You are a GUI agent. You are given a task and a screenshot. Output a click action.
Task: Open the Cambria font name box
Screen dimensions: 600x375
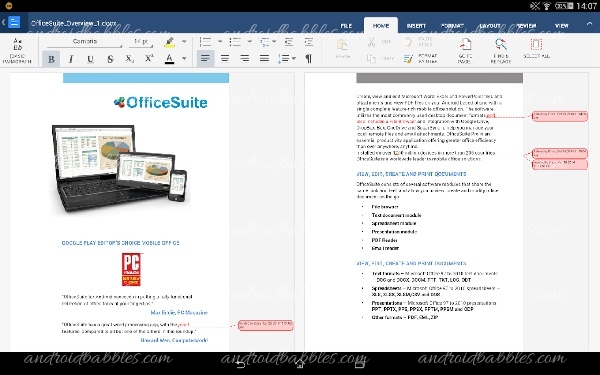coord(85,41)
